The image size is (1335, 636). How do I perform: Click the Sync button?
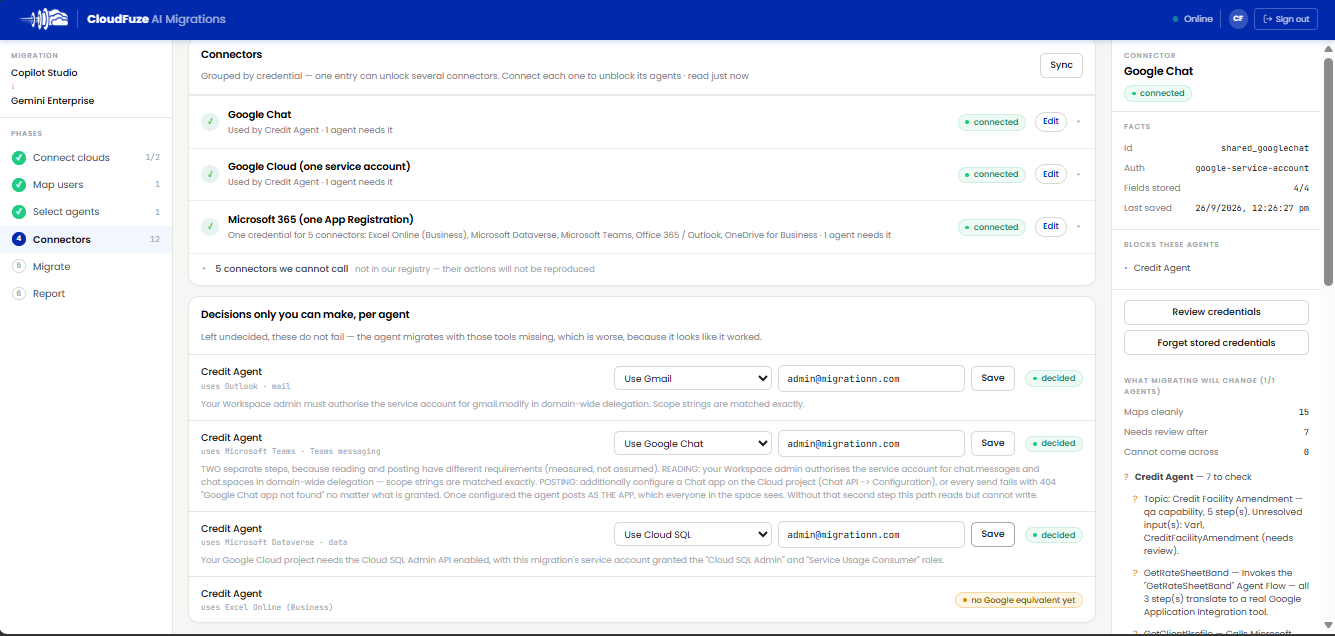tap(1062, 65)
